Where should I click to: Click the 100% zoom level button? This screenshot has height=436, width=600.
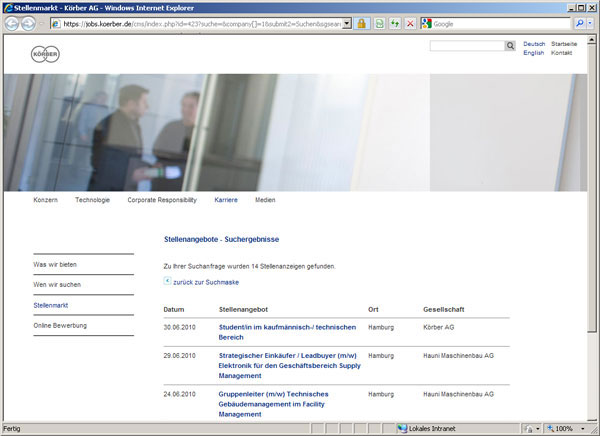pos(561,429)
